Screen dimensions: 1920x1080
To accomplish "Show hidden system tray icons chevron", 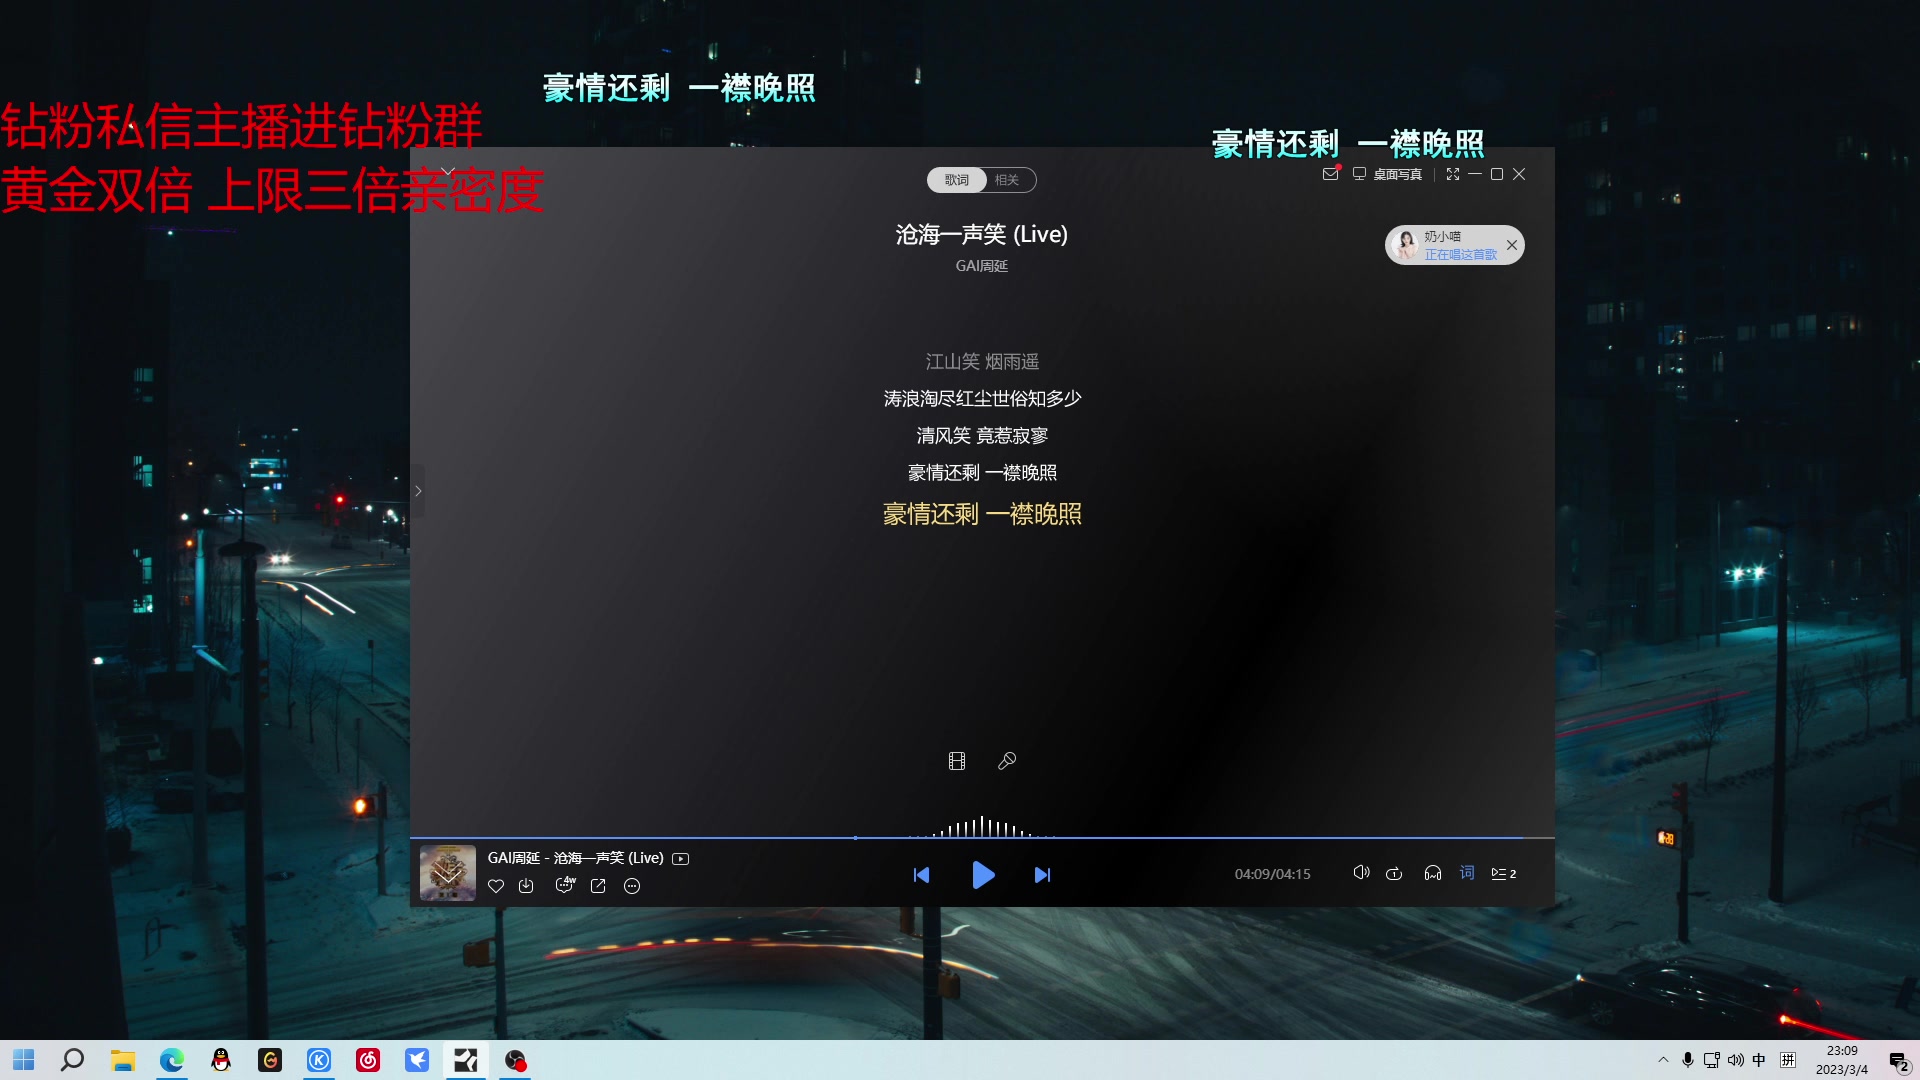I will tap(1663, 1059).
